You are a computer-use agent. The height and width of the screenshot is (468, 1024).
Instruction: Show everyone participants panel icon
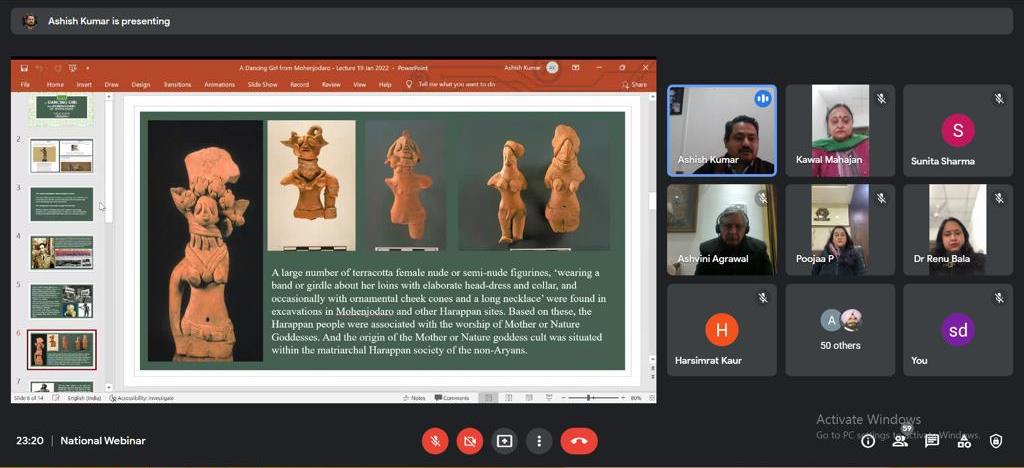pos(900,441)
